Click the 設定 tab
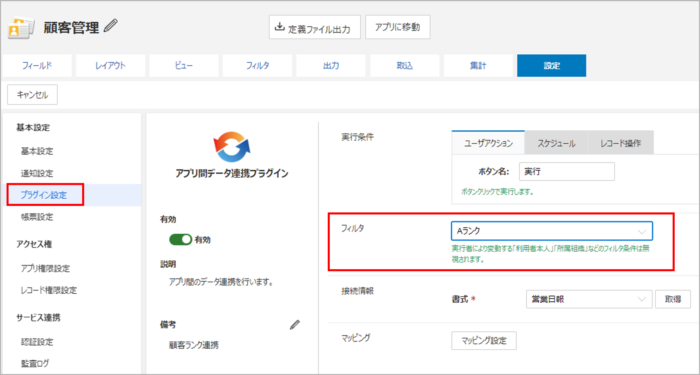 (551, 66)
